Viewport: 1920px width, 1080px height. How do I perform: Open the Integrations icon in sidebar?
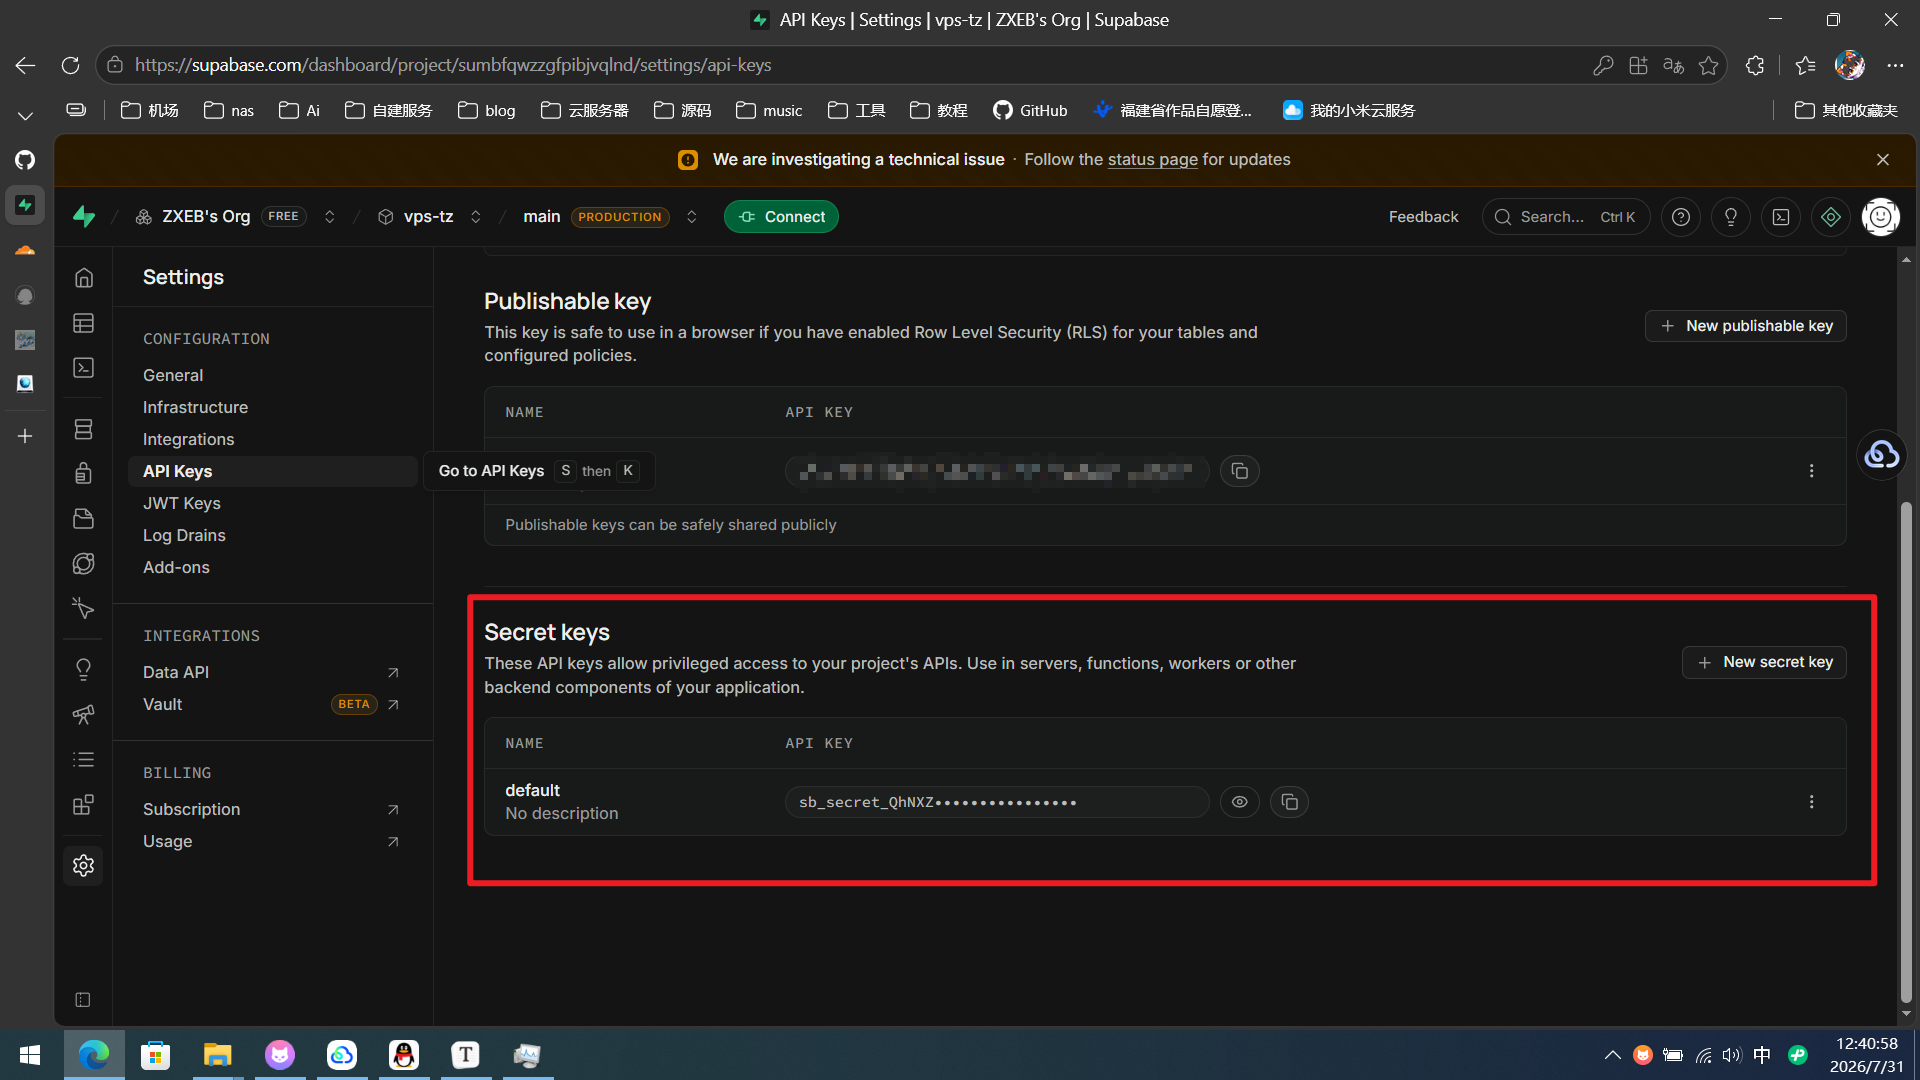(84, 805)
